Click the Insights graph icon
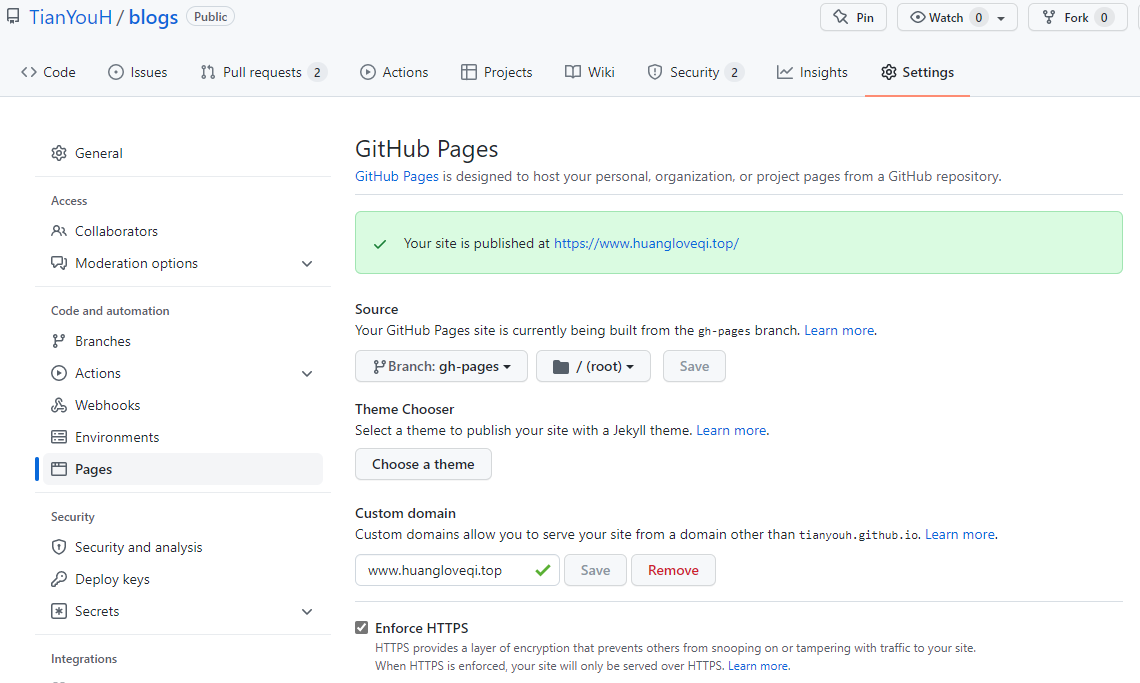The width and height of the screenshot is (1140, 683). (784, 72)
